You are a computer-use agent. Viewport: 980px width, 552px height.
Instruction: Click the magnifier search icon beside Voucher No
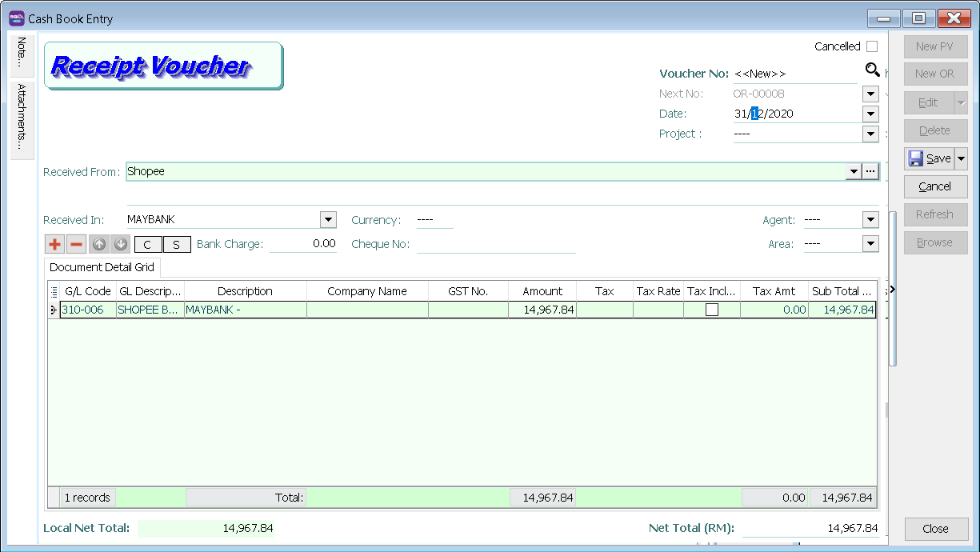tap(872, 70)
